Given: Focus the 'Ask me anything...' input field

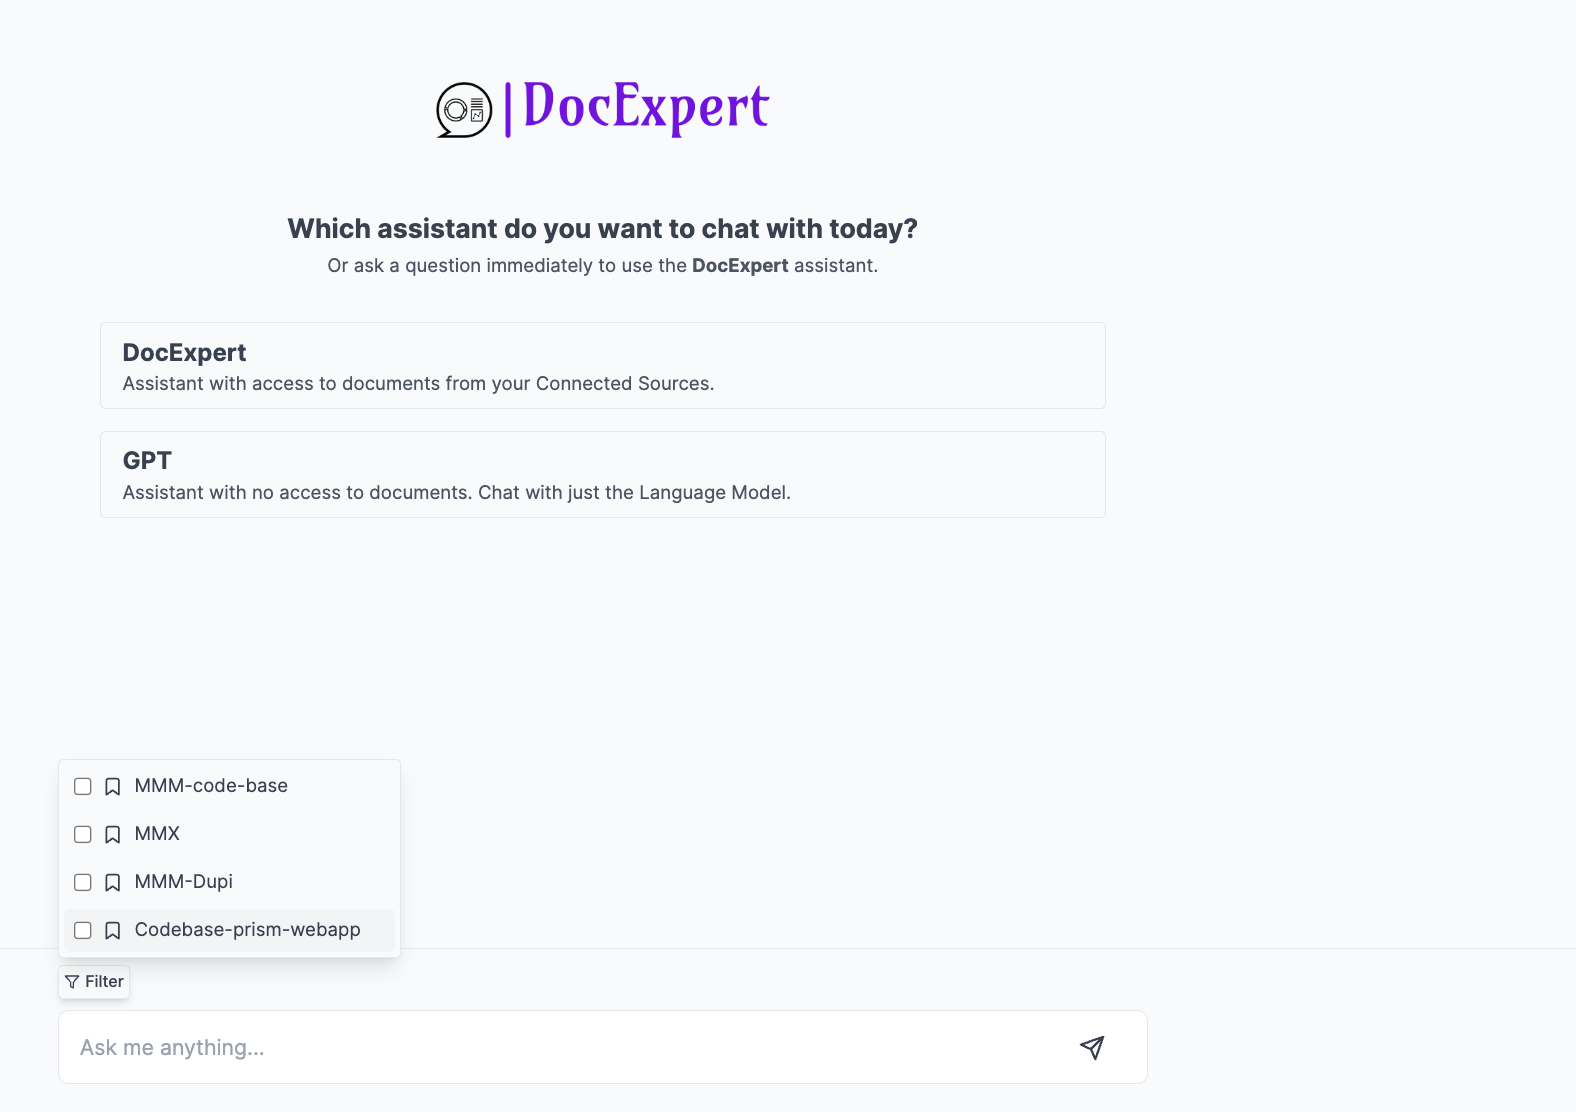Looking at the screenshot, I should (x=560, y=1047).
